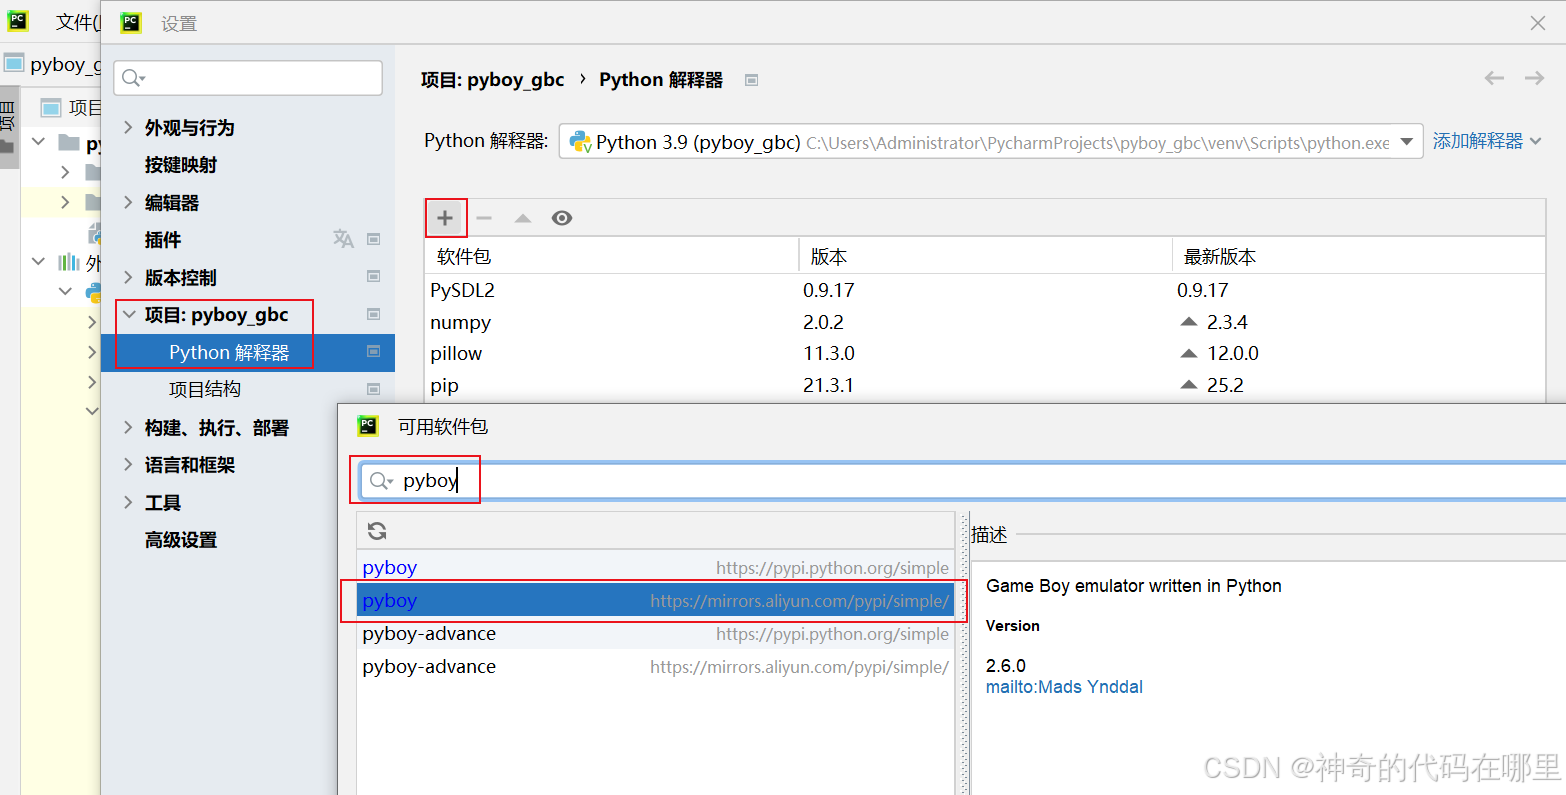Click the language icon next to 插件
The image size is (1566, 795).
343,239
